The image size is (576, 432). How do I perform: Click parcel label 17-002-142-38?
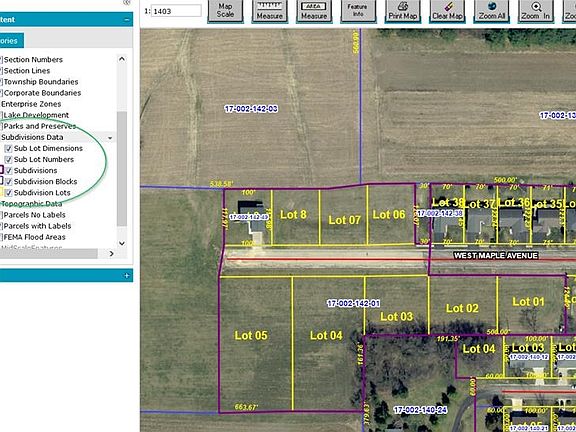tap(440, 213)
